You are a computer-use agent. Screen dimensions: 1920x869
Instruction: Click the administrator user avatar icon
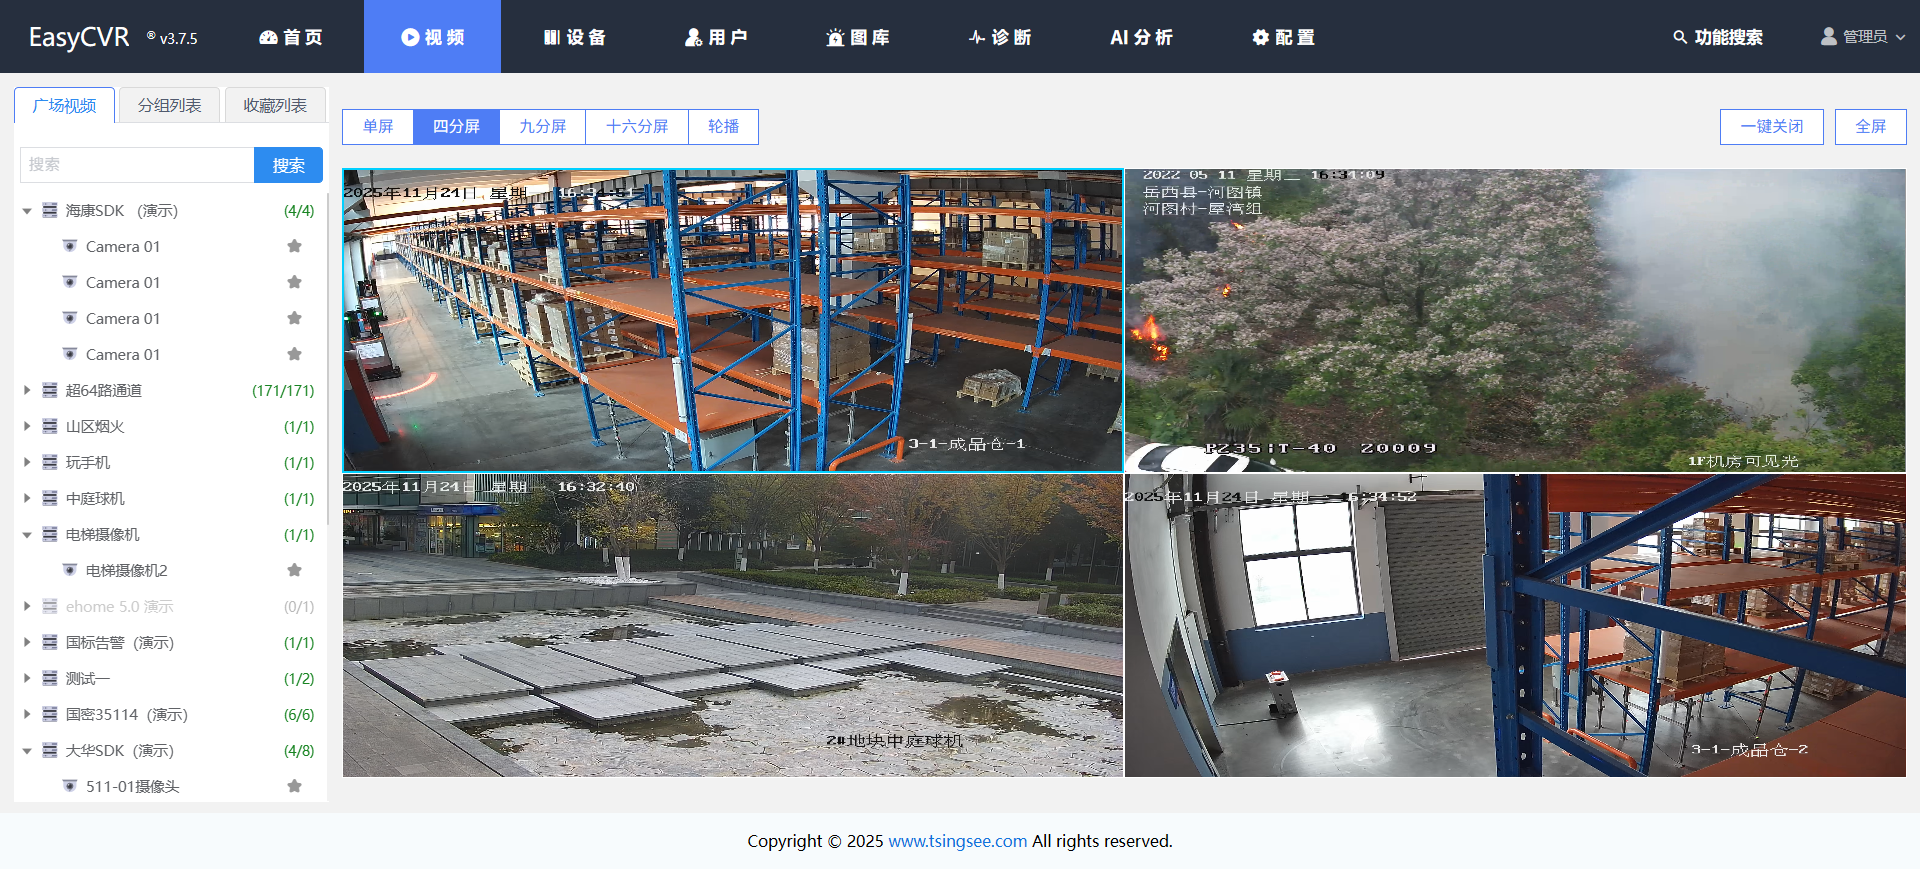click(x=1829, y=36)
